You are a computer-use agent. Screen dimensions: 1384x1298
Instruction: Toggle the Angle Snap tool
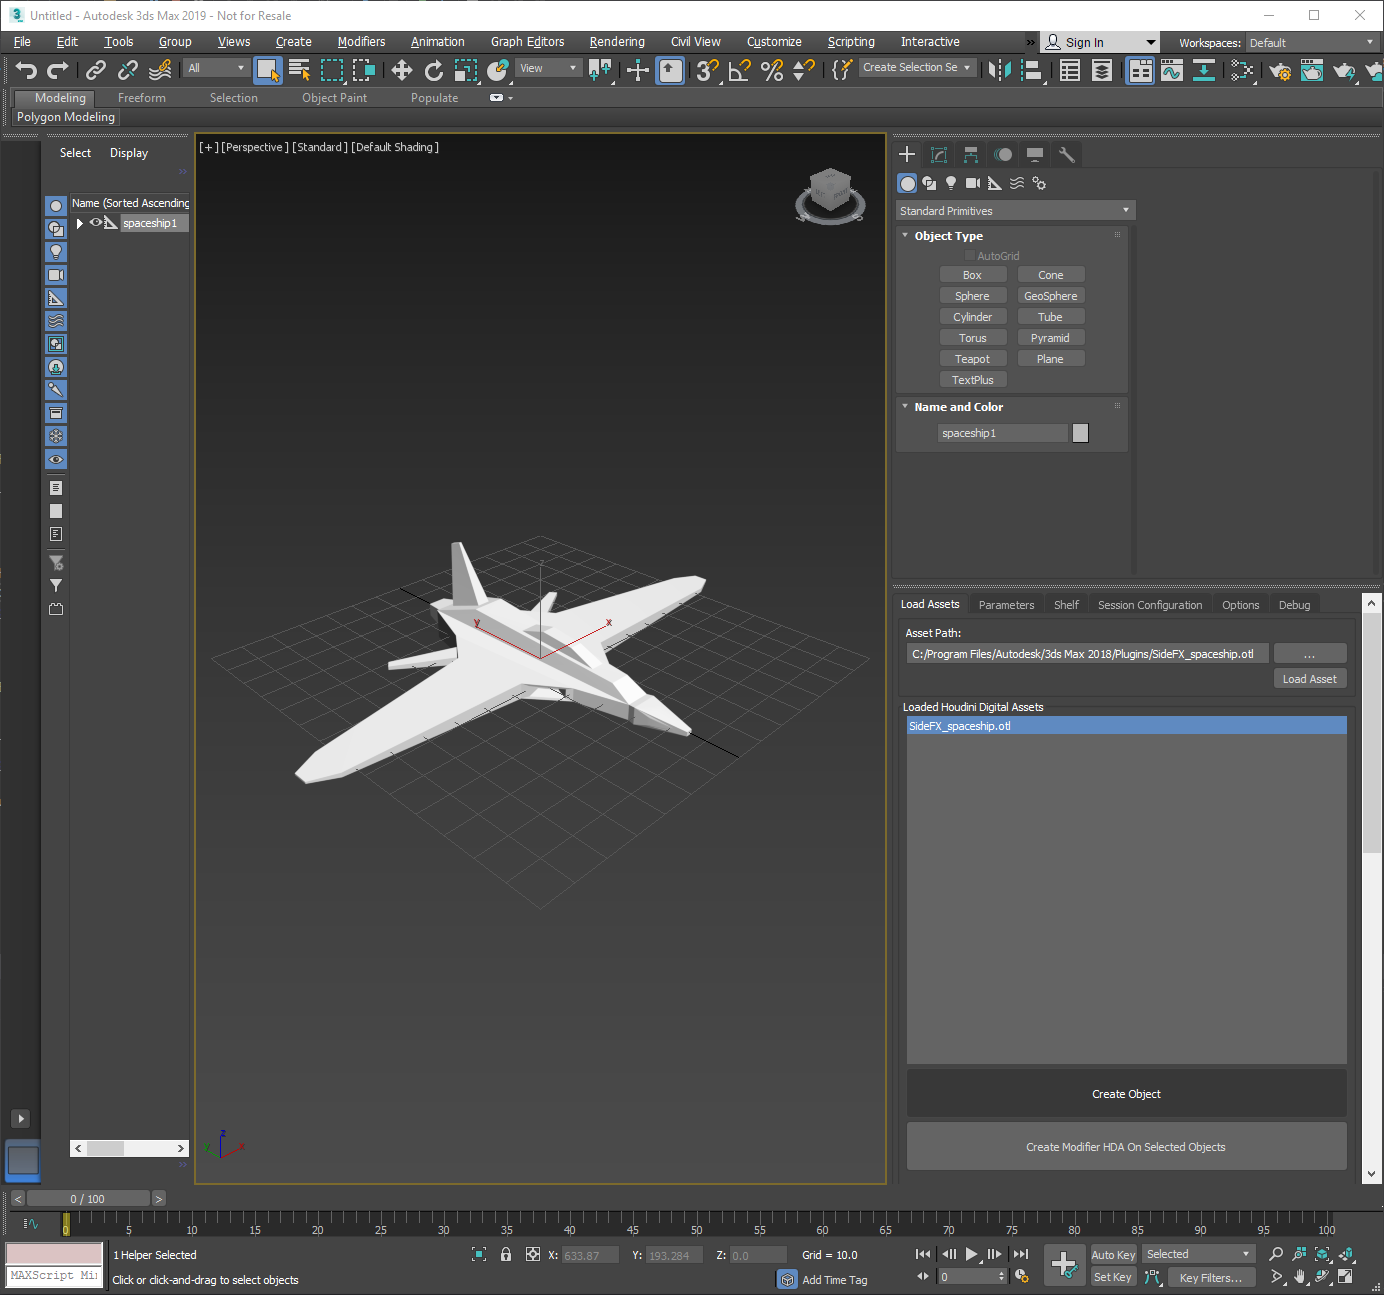[x=739, y=70]
